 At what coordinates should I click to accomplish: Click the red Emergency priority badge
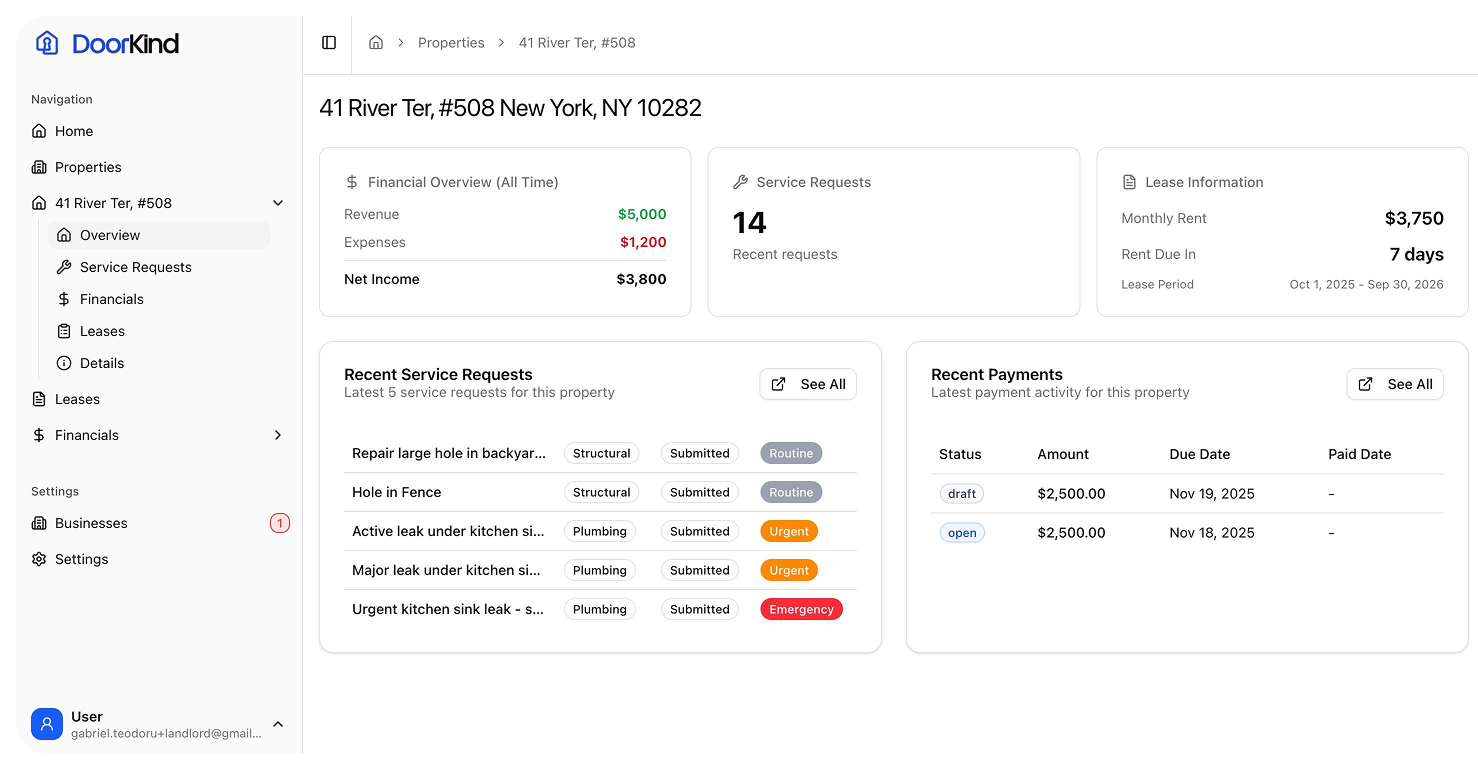pos(801,609)
